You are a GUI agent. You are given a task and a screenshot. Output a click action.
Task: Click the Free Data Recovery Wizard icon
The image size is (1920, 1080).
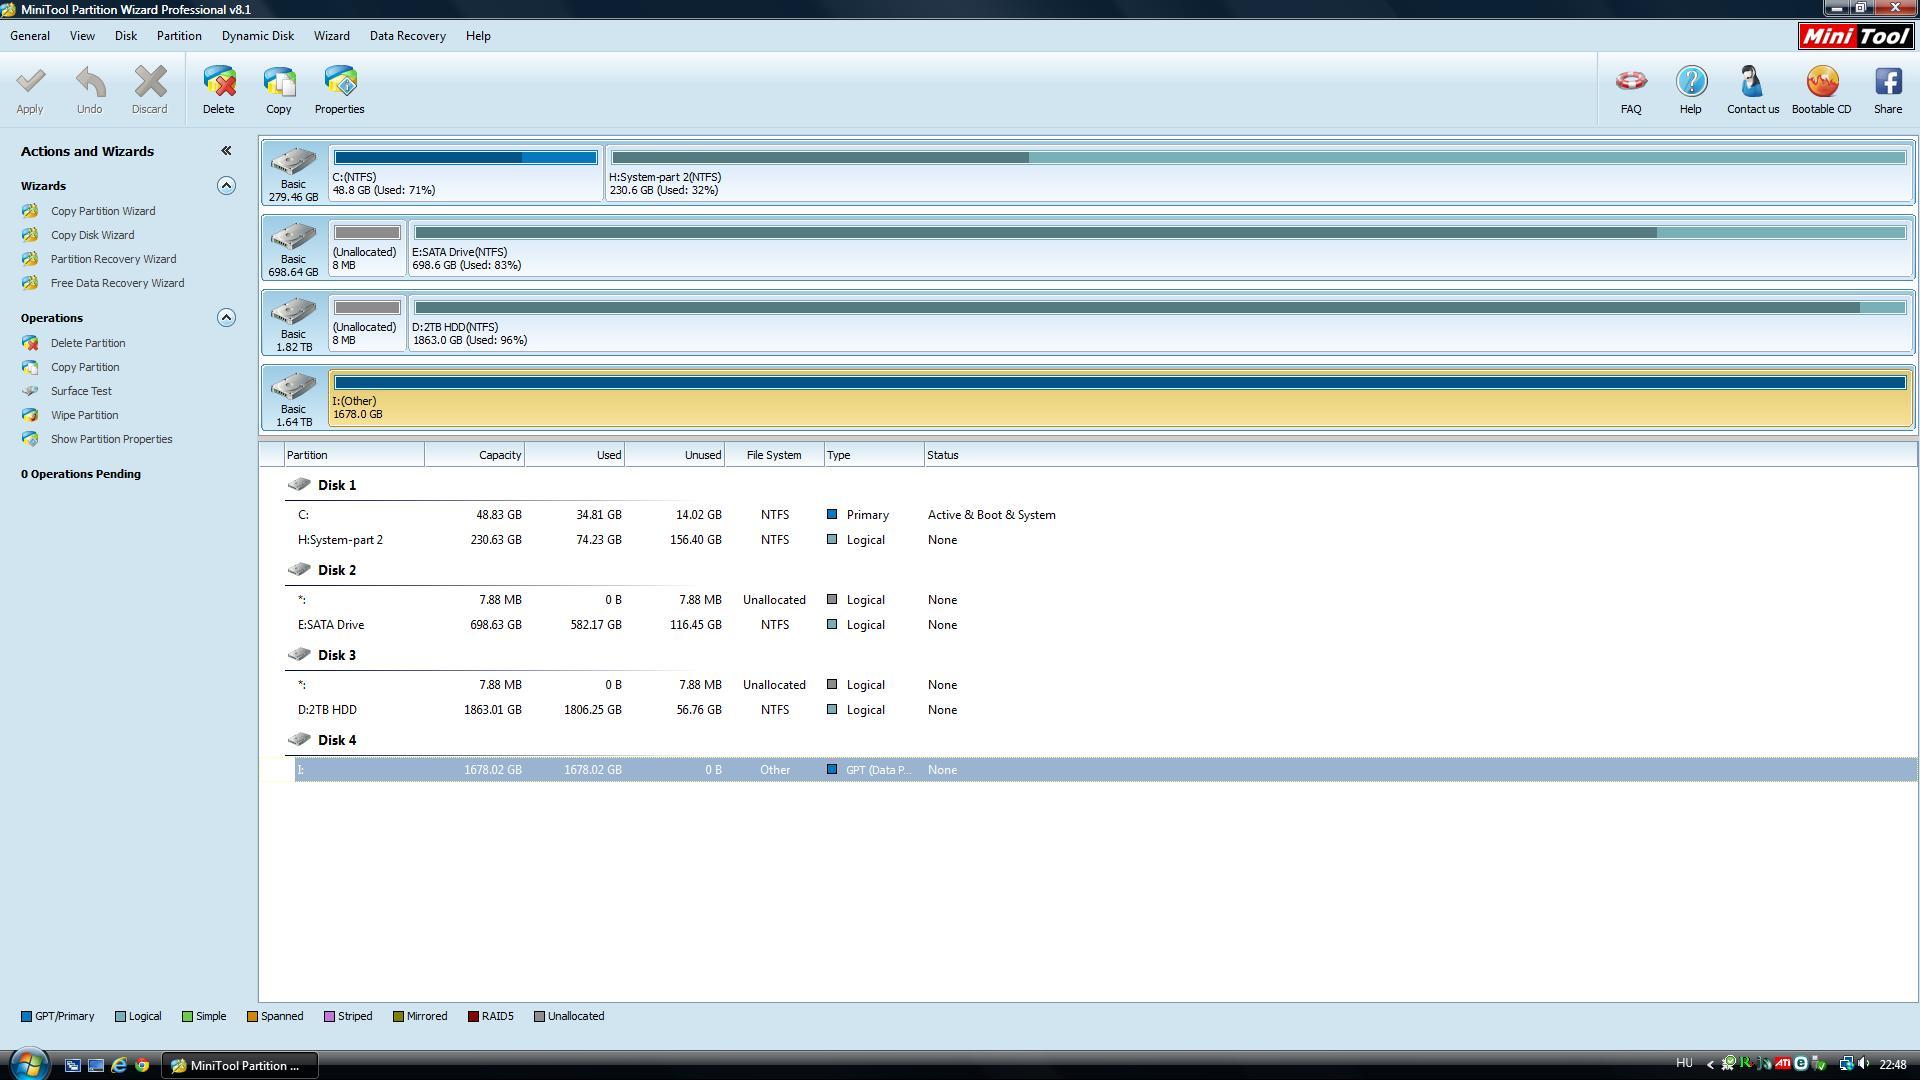pos(30,283)
